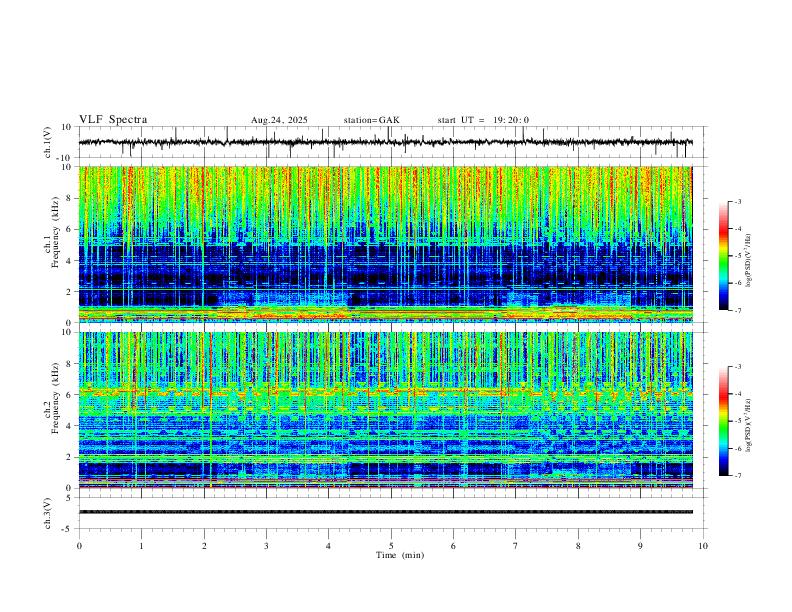This screenshot has width=792, height=612.
Task: Click the lower 'log(PSD)(V²/Hz)' colorbar label
Action: pos(748,426)
